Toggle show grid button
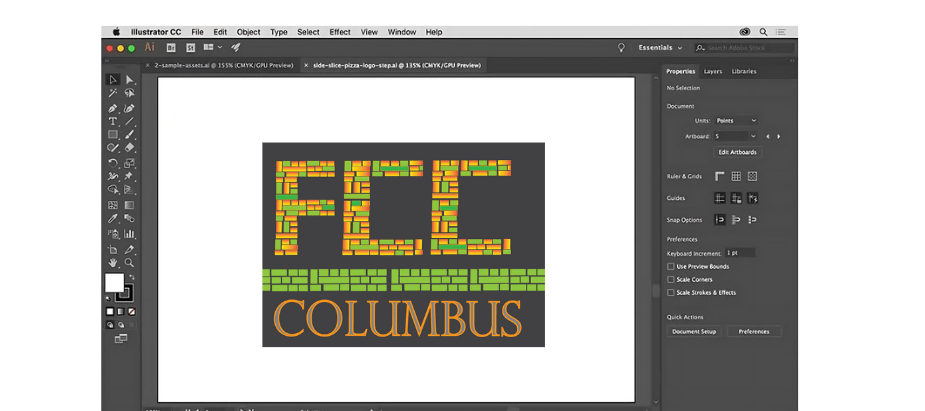 [736, 176]
